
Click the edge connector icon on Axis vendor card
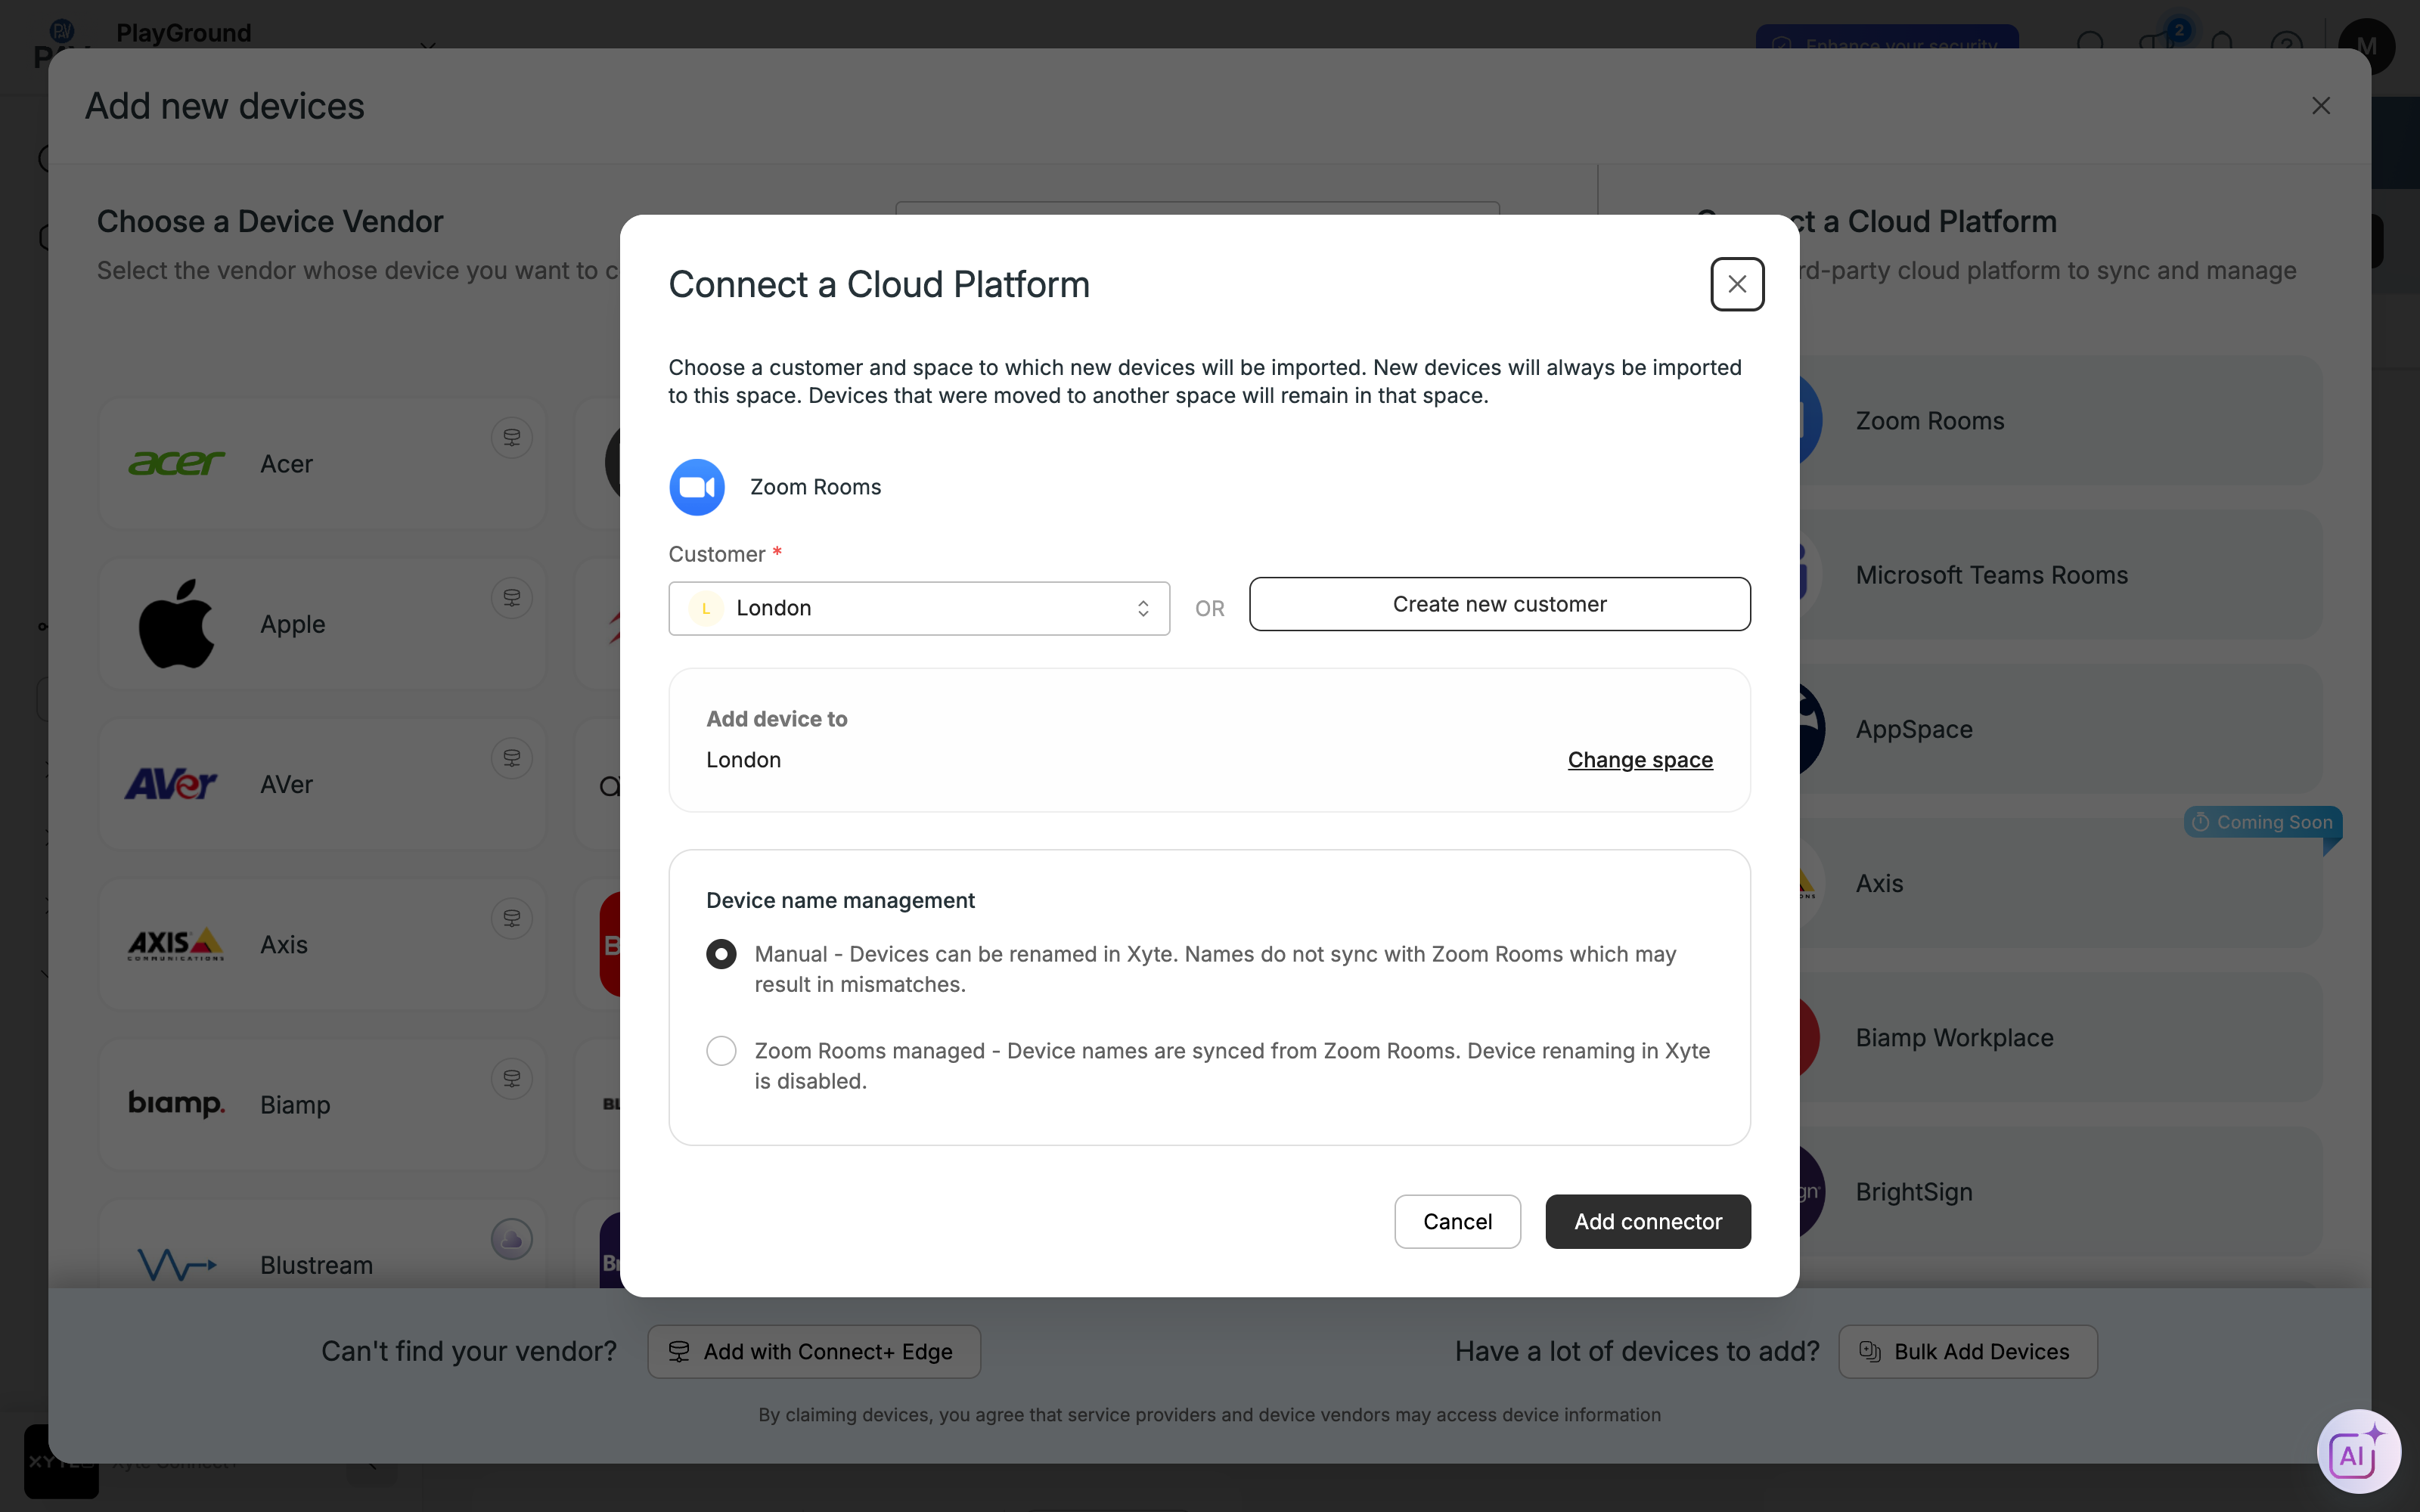click(512, 918)
